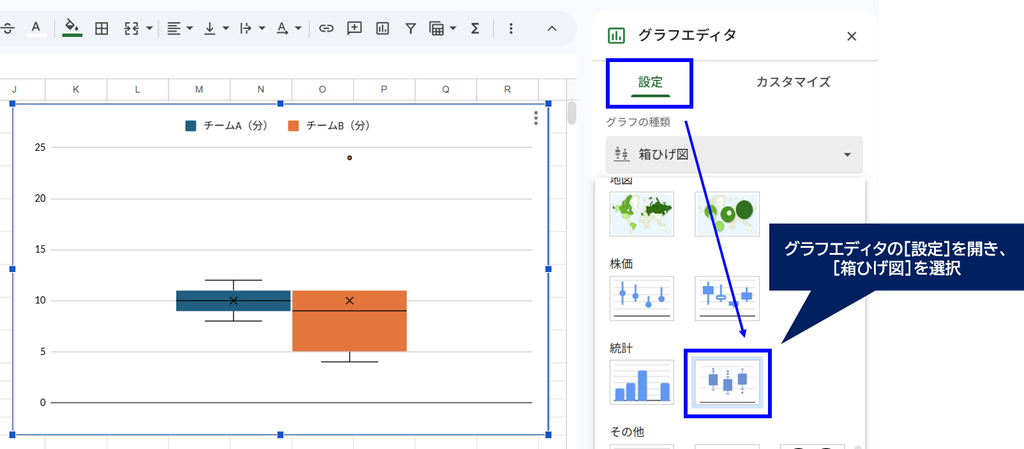Screen dimensions: 1024x449
Task: Click the sheet's vertical scrollbar thumb
Action: pos(572,112)
